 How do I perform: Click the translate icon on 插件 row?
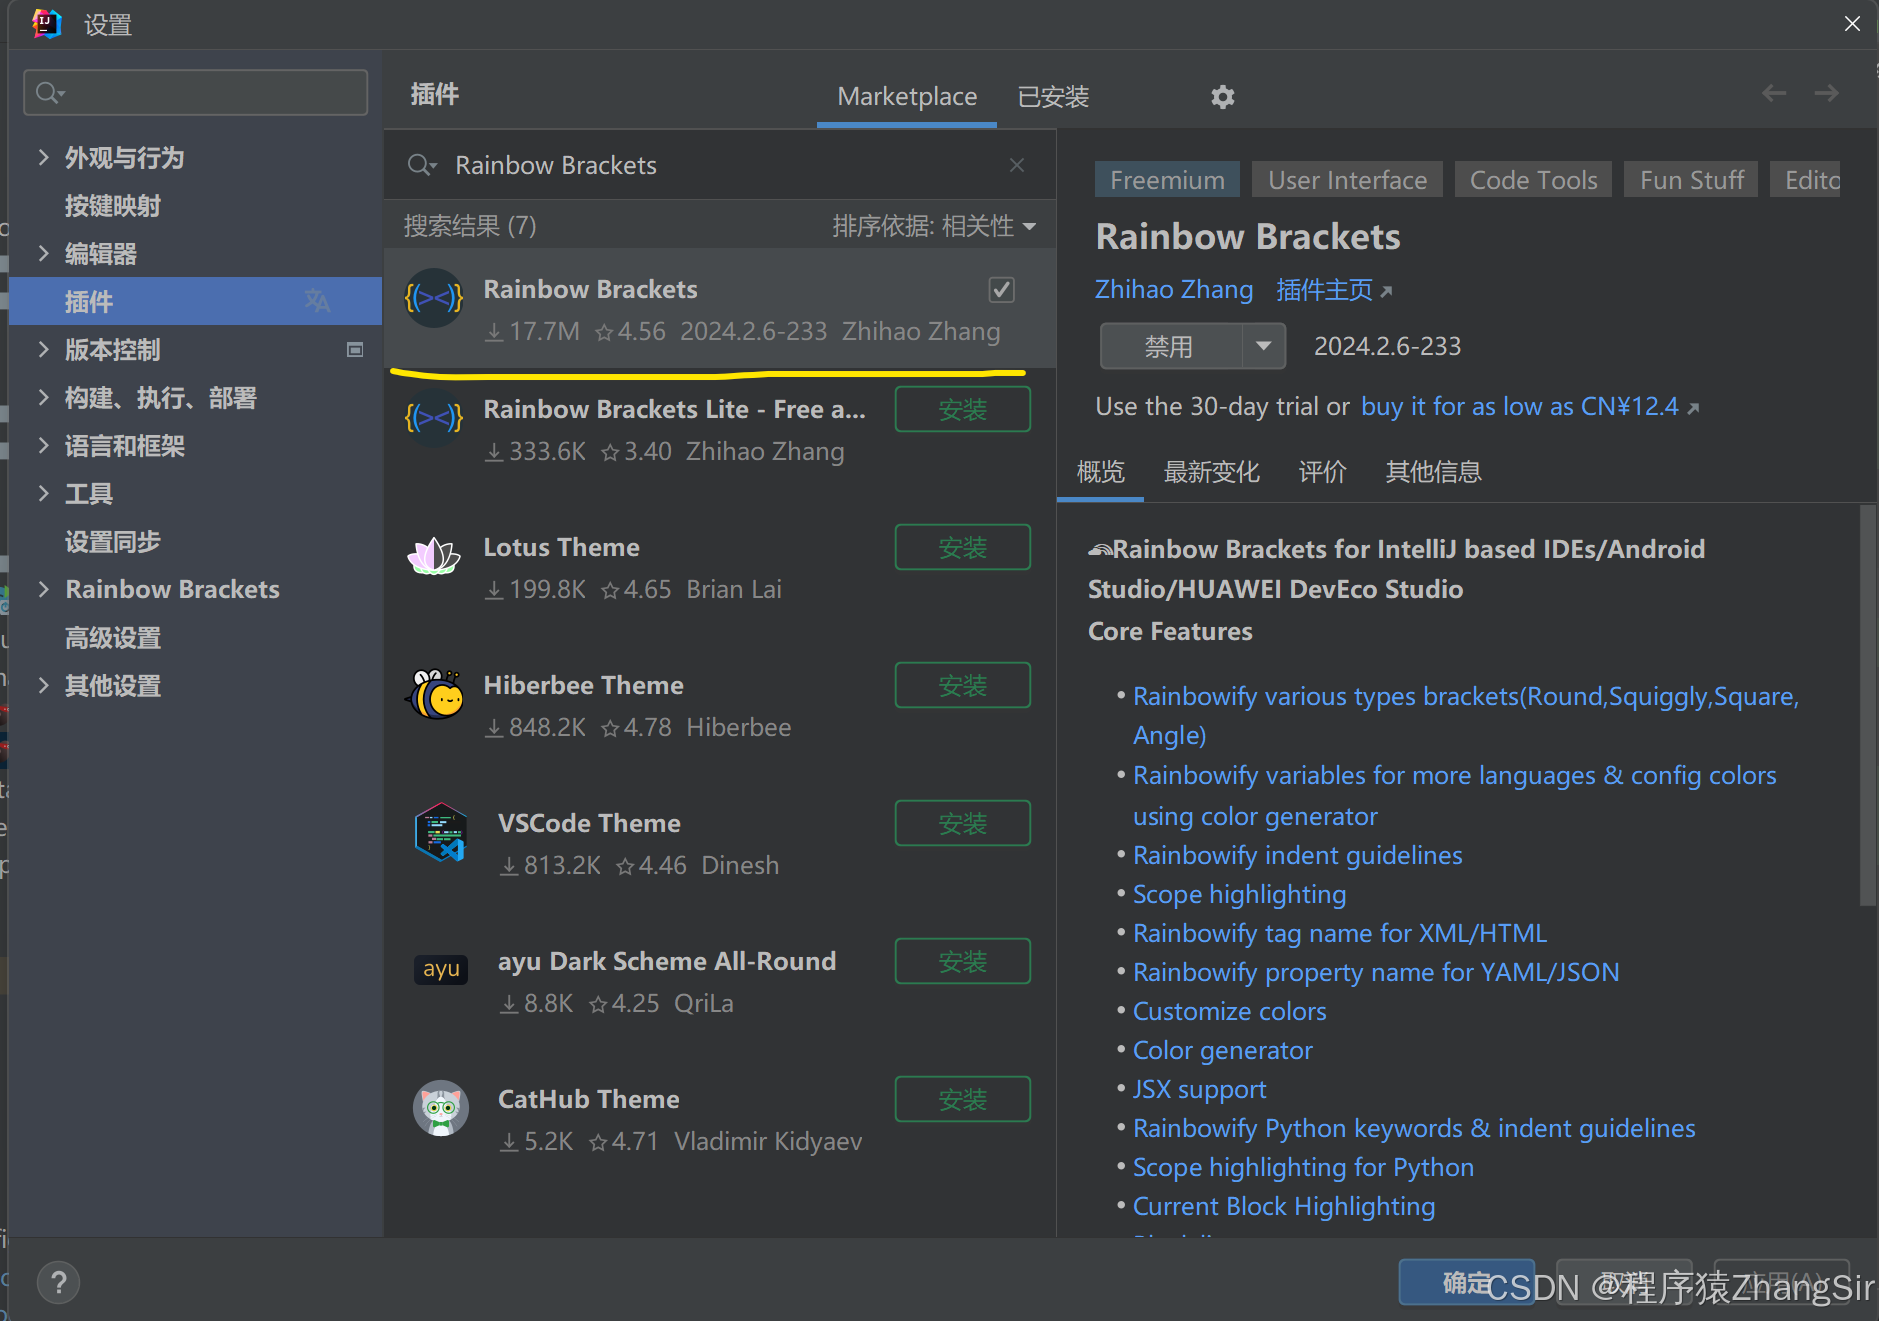[x=317, y=300]
